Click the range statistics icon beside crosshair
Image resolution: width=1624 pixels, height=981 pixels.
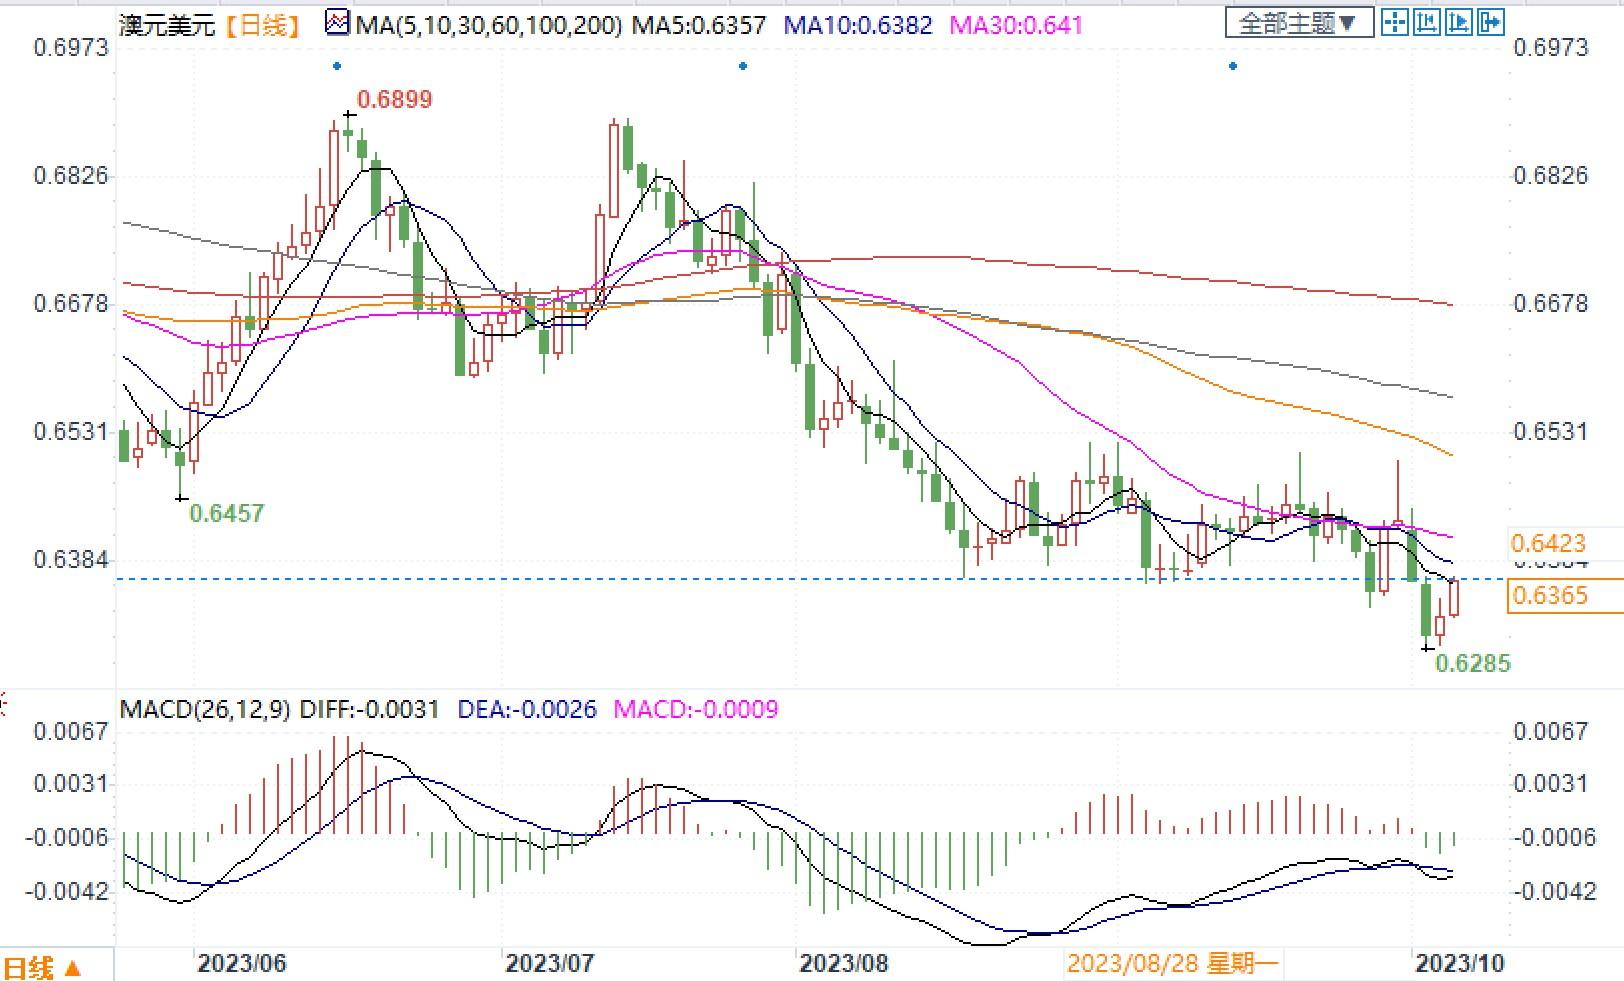pos(1427,22)
